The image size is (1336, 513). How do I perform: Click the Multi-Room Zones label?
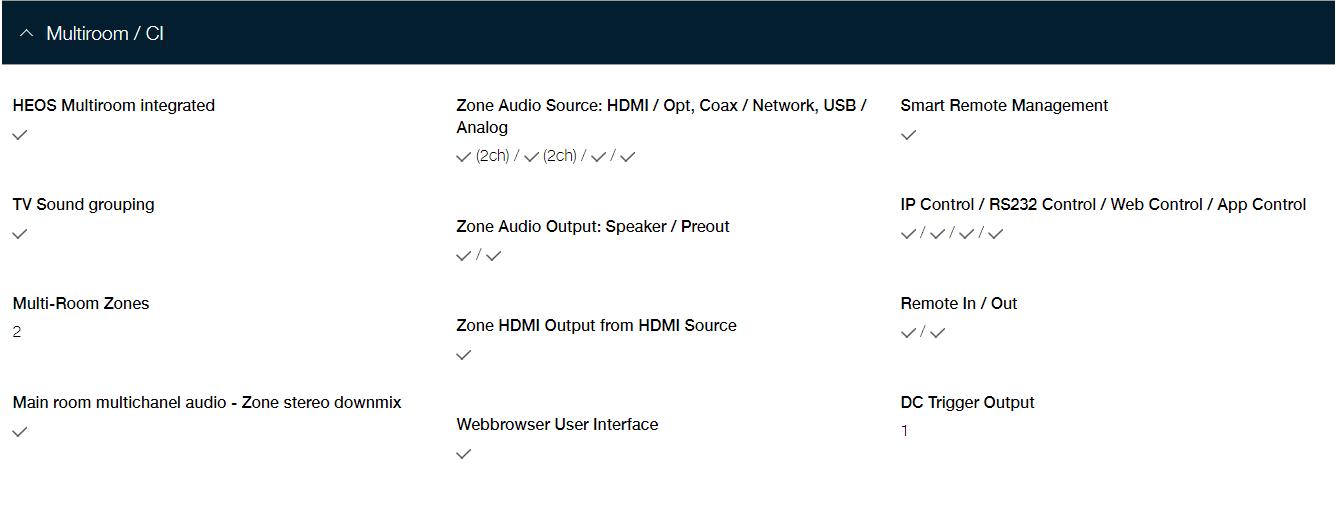[x=81, y=303]
